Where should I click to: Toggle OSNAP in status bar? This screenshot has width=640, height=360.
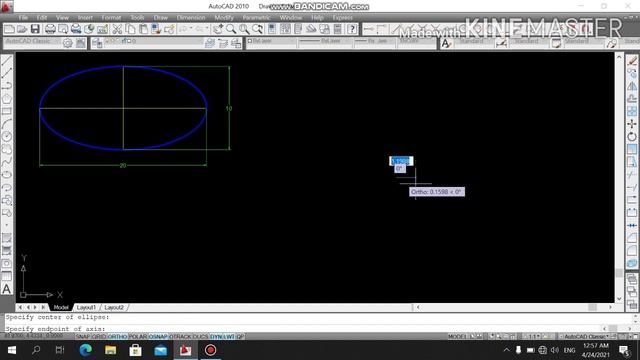pyautogui.click(x=158, y=337)
